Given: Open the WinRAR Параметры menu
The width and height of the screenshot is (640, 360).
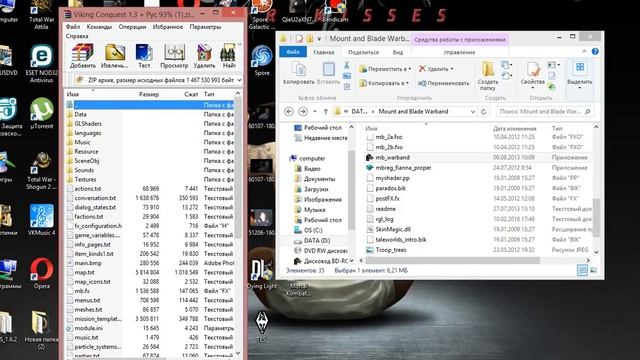Looking at the screenshot, I should click(205, 27).
